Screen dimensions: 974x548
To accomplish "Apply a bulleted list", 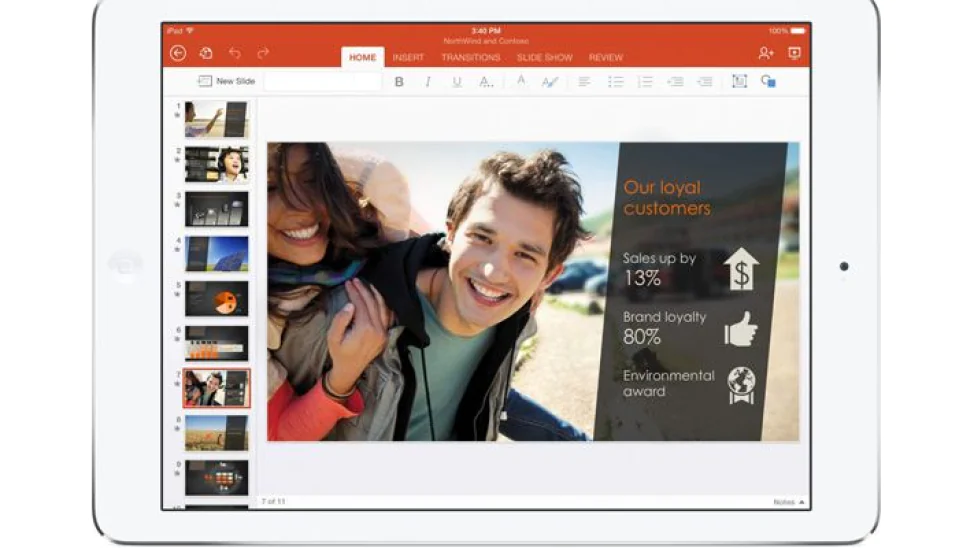I will tap(615, 81).
